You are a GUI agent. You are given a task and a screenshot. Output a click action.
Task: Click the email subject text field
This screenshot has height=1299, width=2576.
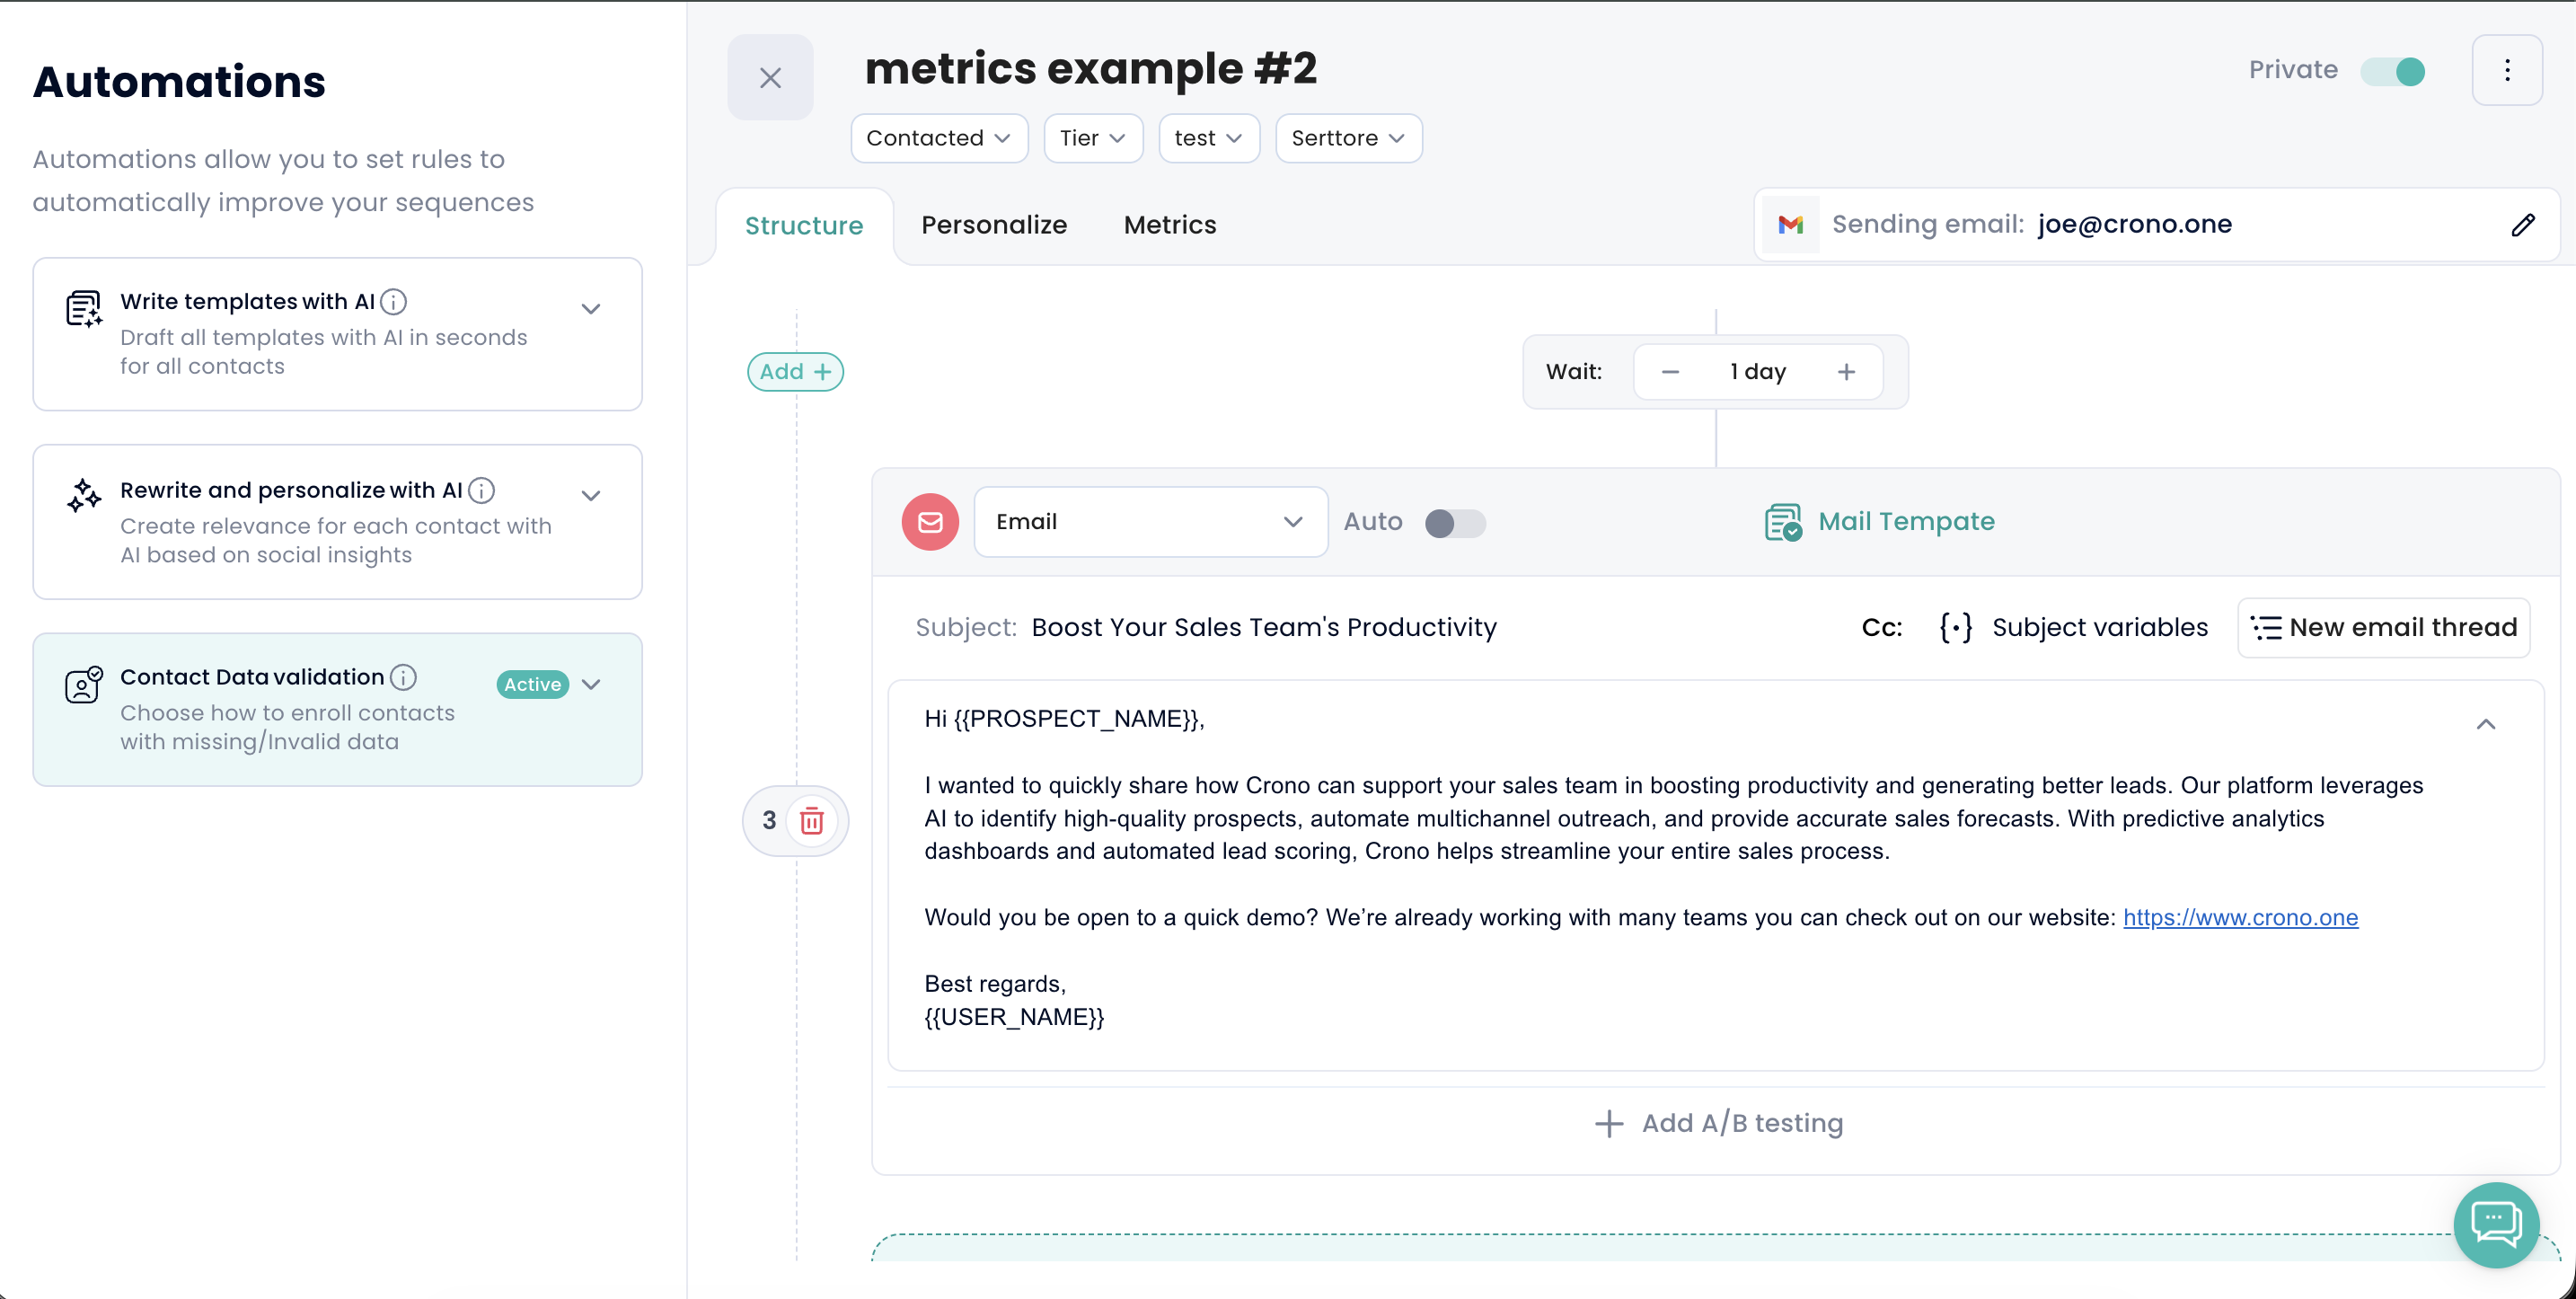(1263, 627)
